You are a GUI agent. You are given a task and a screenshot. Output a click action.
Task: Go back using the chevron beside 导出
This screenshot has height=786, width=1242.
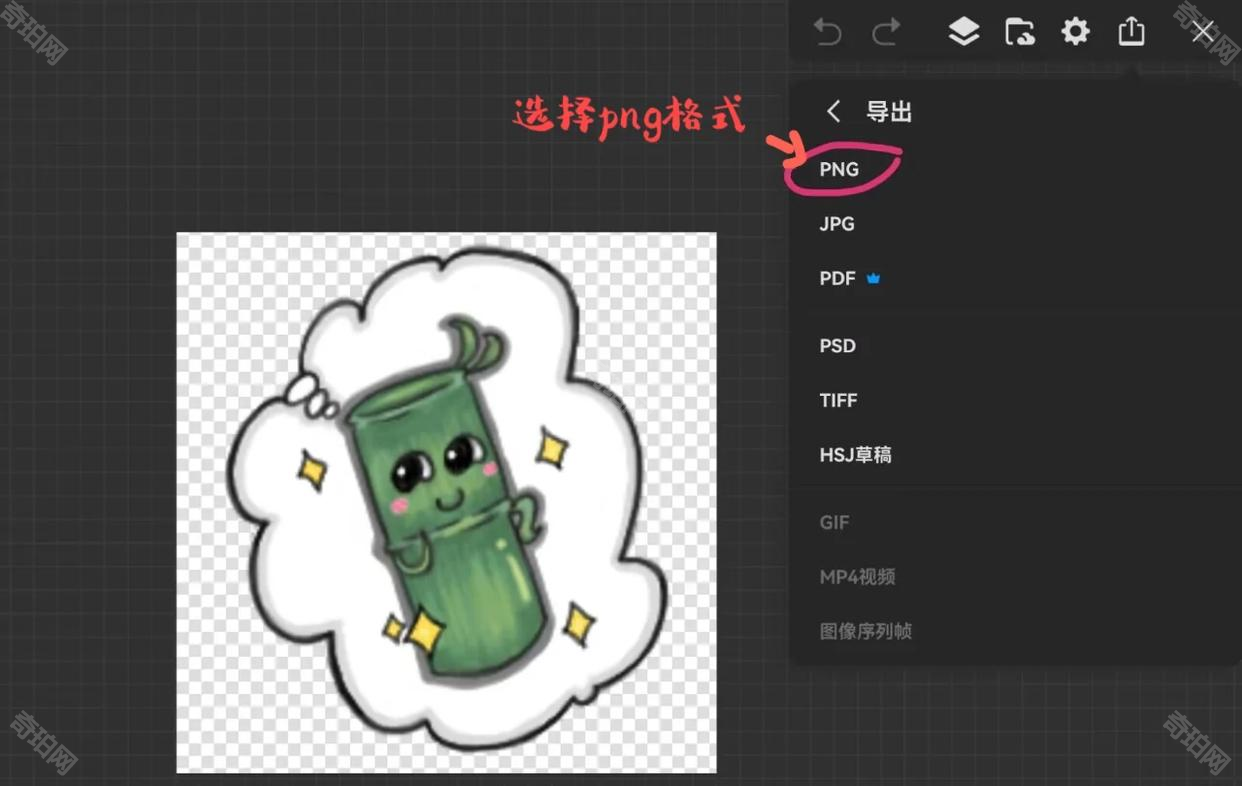tap(833, 112)
